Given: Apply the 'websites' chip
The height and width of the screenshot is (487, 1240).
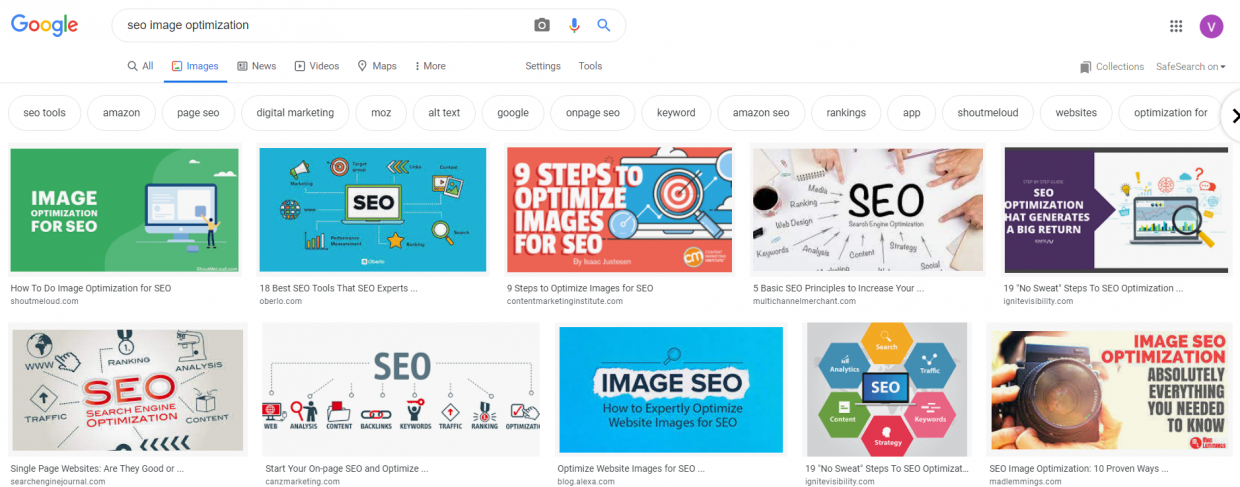Looking at the screenshot, I should (1076, 113).
